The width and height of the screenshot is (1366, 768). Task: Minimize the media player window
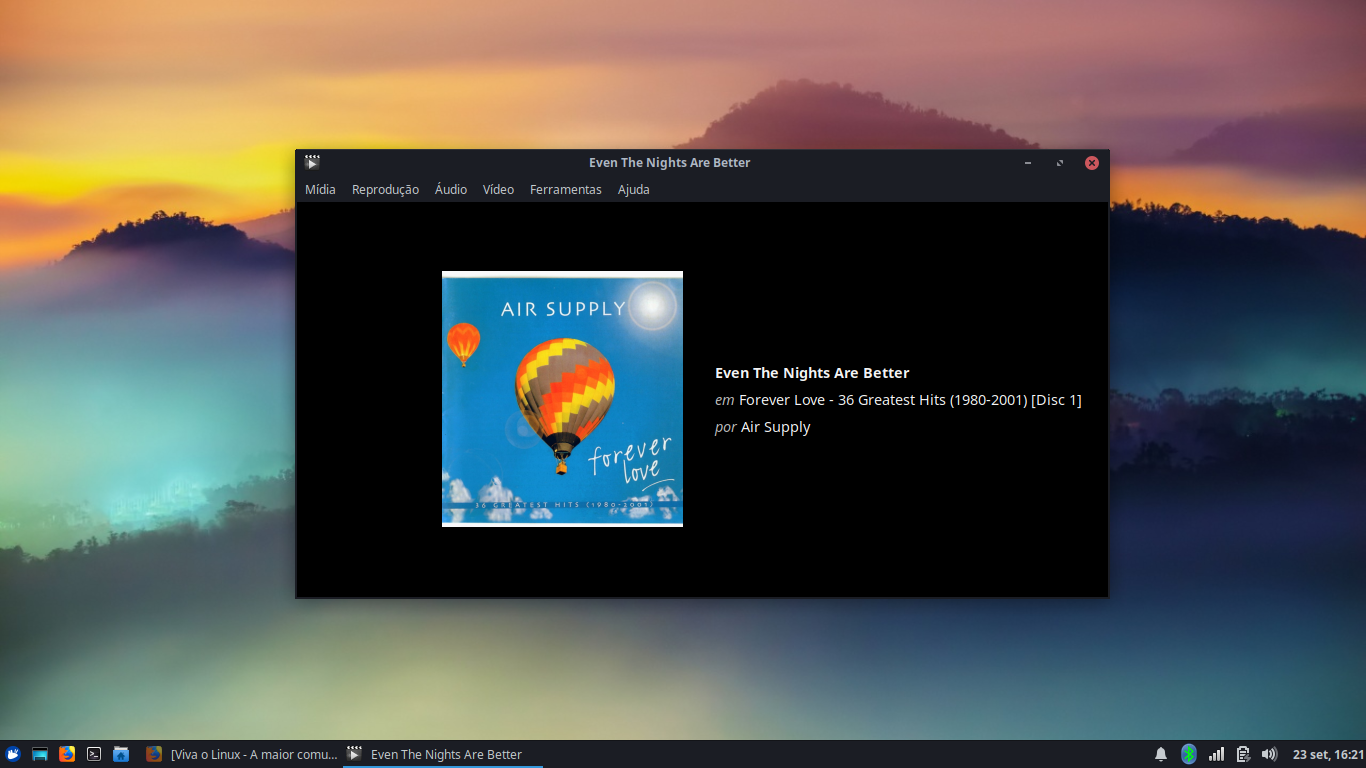1028,162
